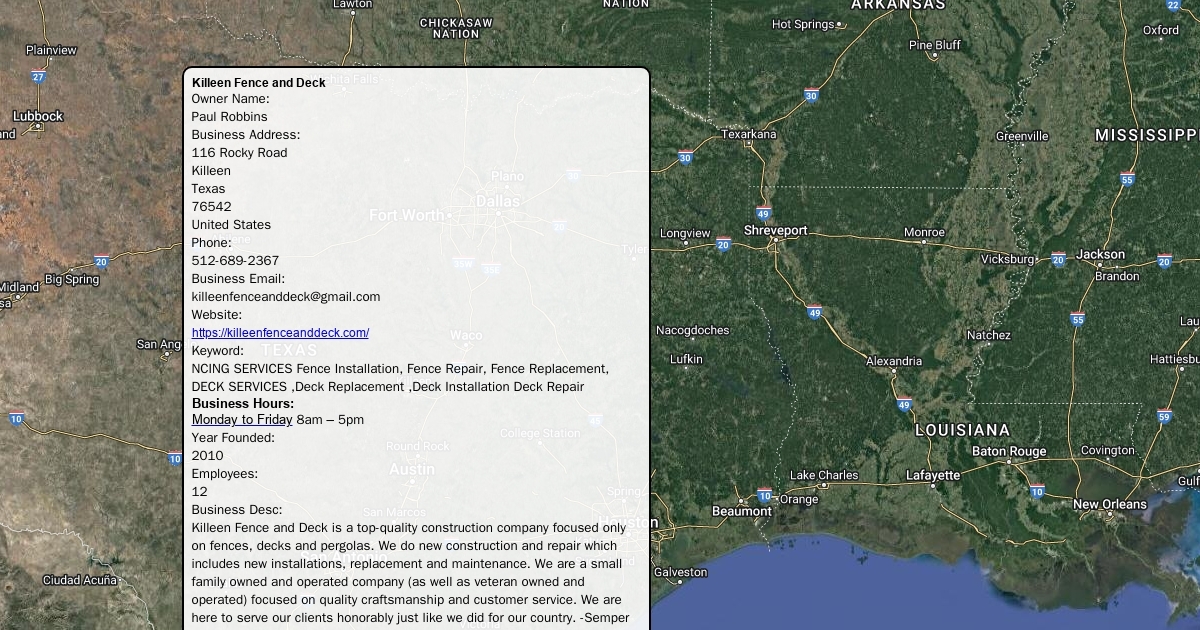Select the Pine Bluff city label

pyautogui.click(x=935, y=45)
